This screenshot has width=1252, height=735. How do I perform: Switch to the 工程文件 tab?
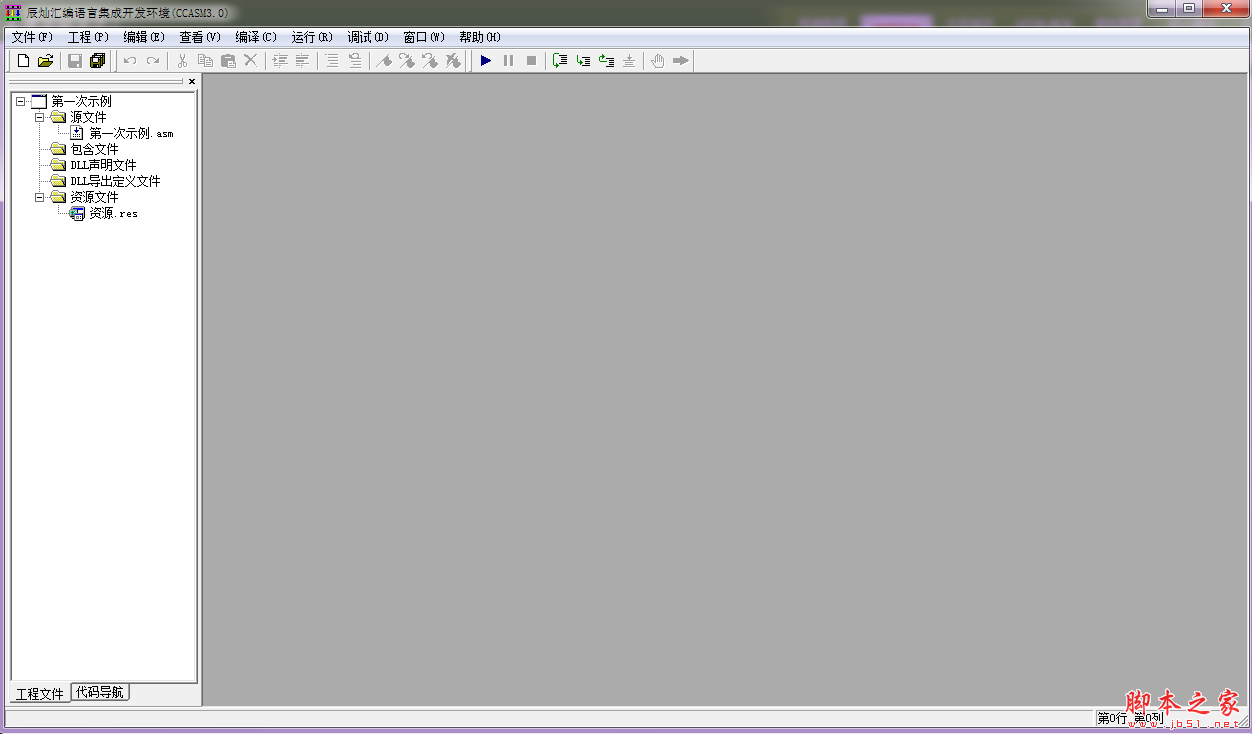point(40,693)
